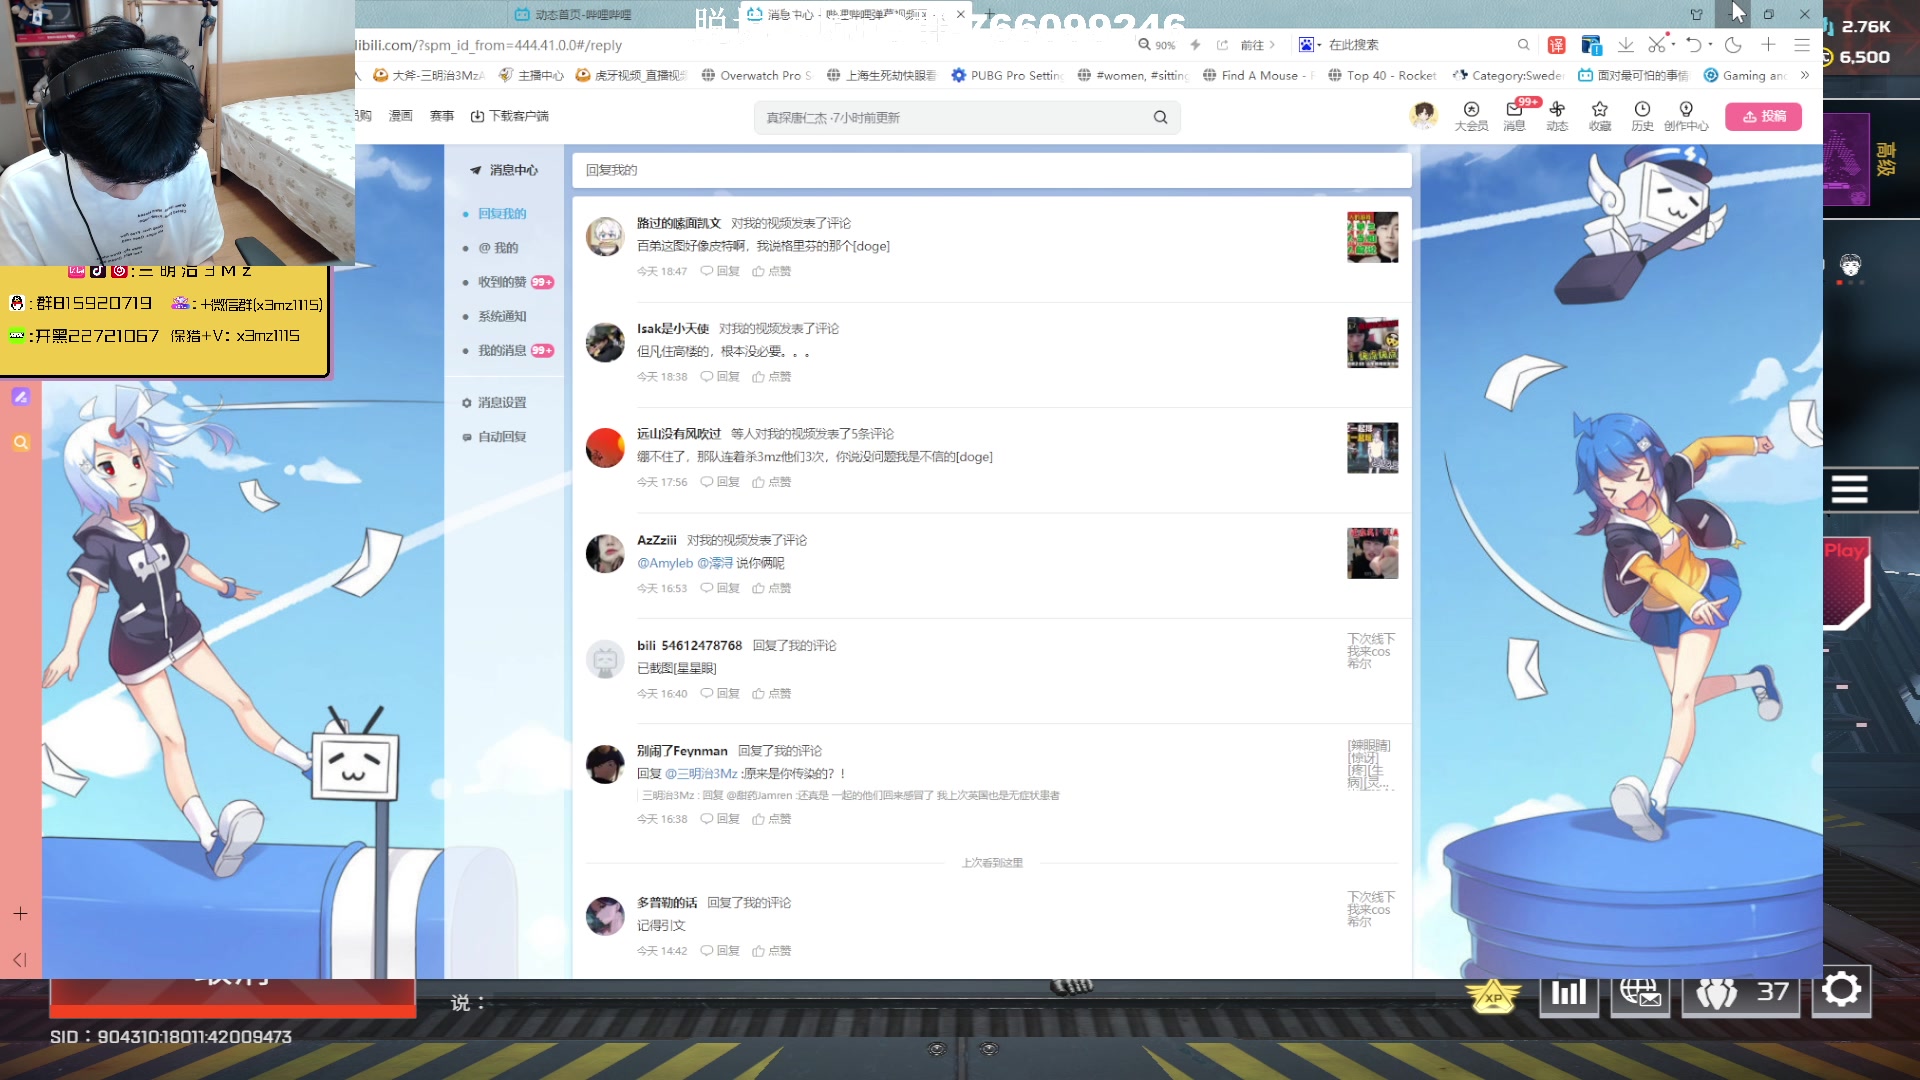
Task: Click avatar of 多普勒的话 commenter
Action: [605, 916]
